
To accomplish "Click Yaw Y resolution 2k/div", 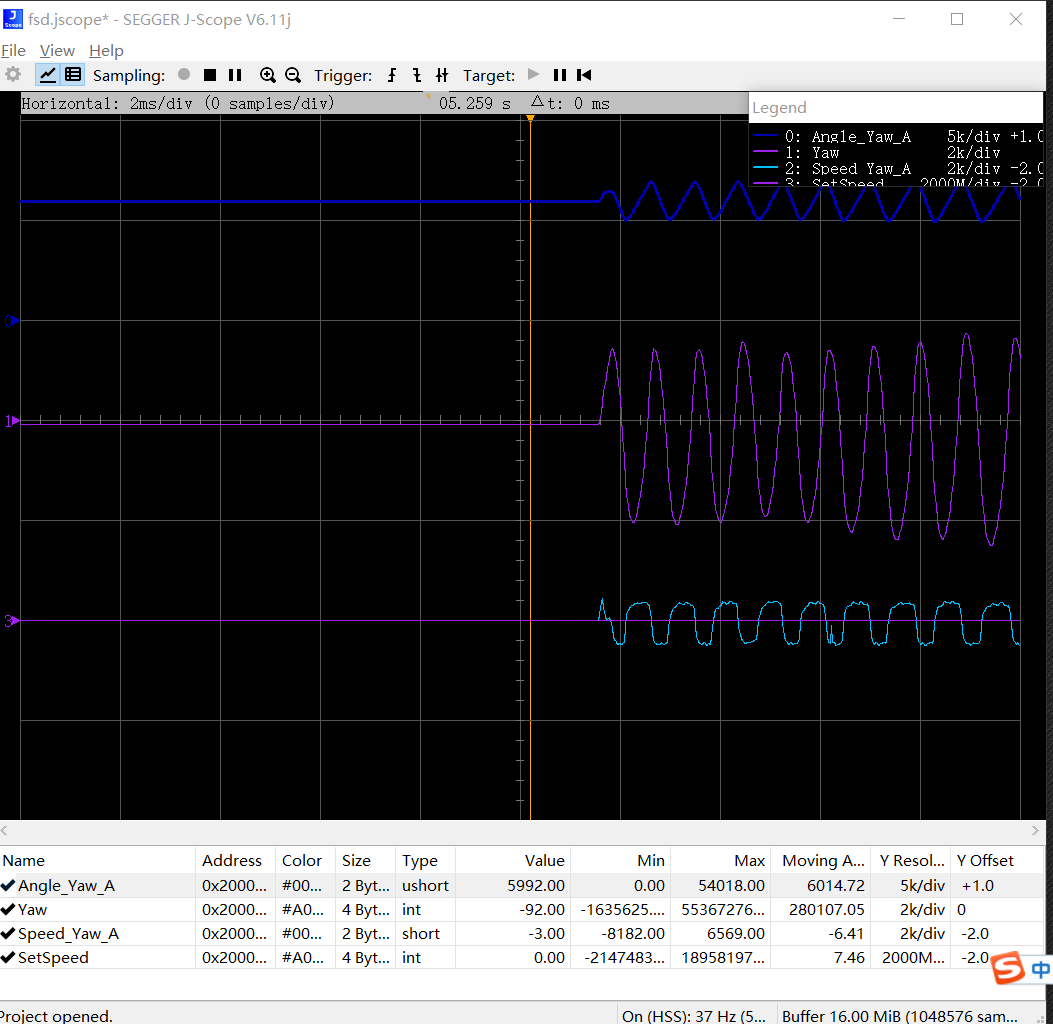I will 911,910.
